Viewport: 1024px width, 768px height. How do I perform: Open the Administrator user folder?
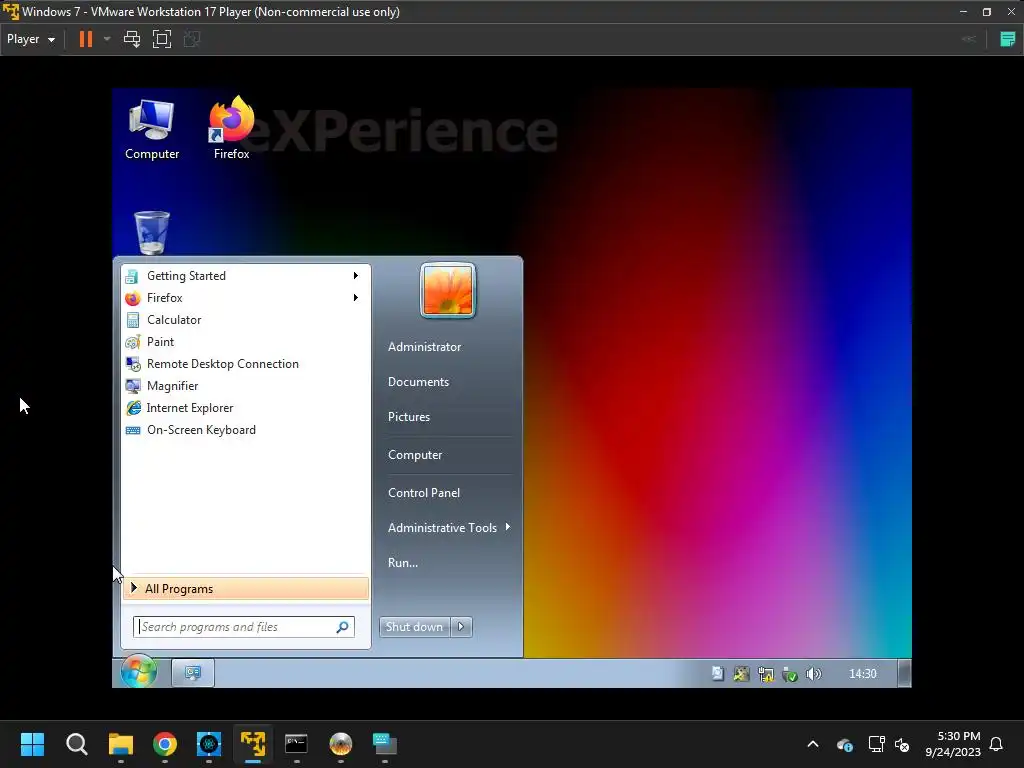(x=424, y=347)
